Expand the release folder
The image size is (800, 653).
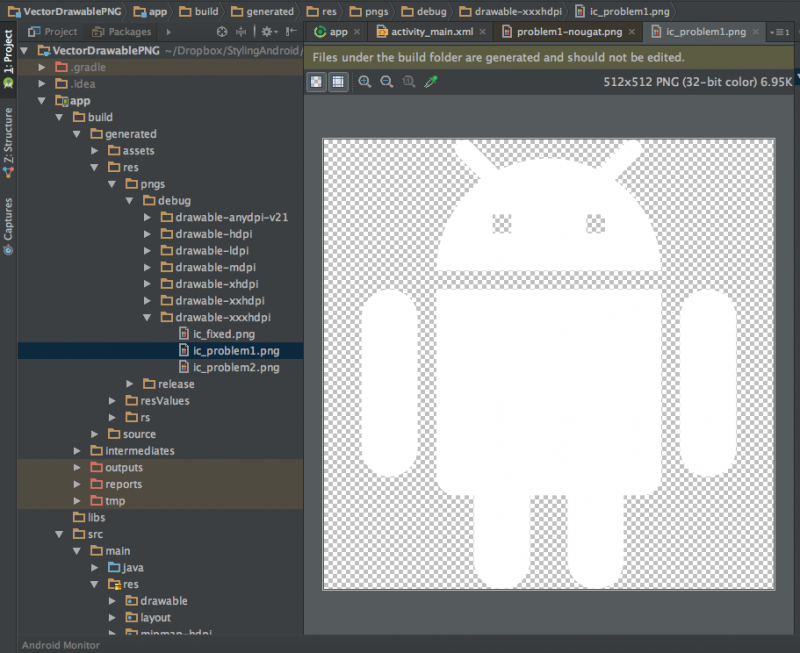[130, 384]
